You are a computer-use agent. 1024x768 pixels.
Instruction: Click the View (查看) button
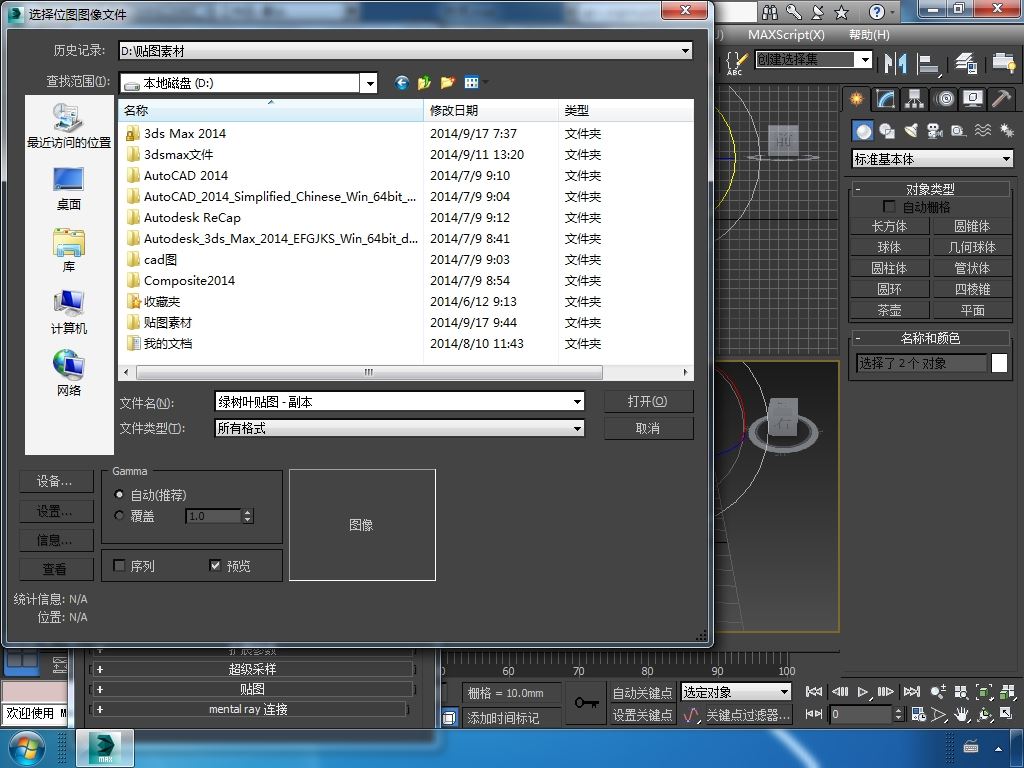pyautogui.click(x=56, y=569)
